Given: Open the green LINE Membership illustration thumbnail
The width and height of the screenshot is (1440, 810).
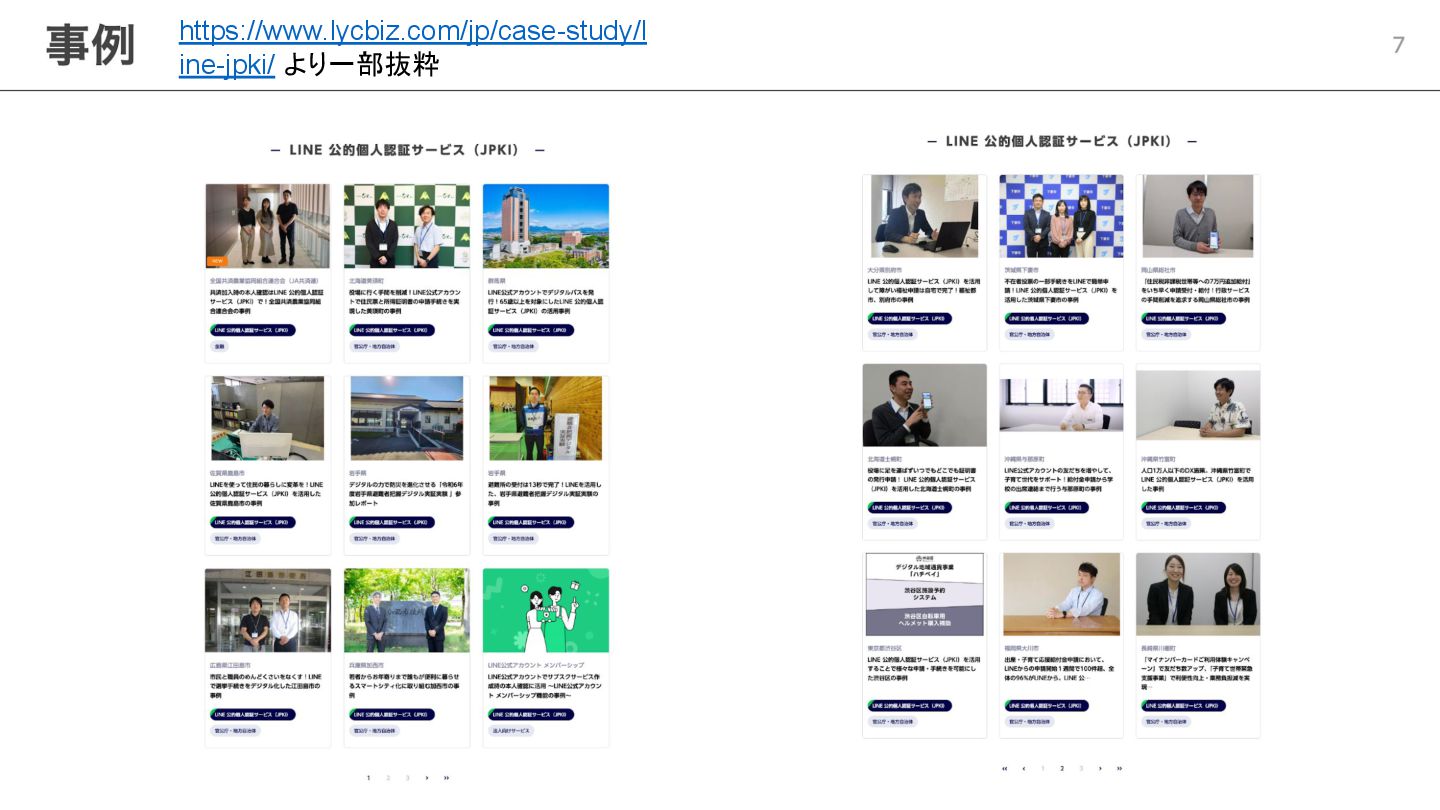Looking at the screenshot, I should tap(545, 611).
